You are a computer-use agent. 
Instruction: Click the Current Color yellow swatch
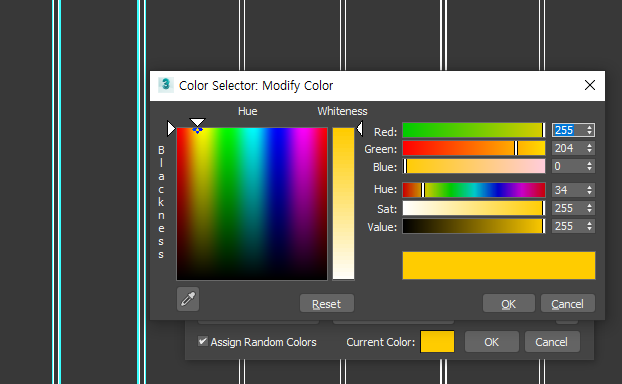pyautogui.click(x=437, y=342)
